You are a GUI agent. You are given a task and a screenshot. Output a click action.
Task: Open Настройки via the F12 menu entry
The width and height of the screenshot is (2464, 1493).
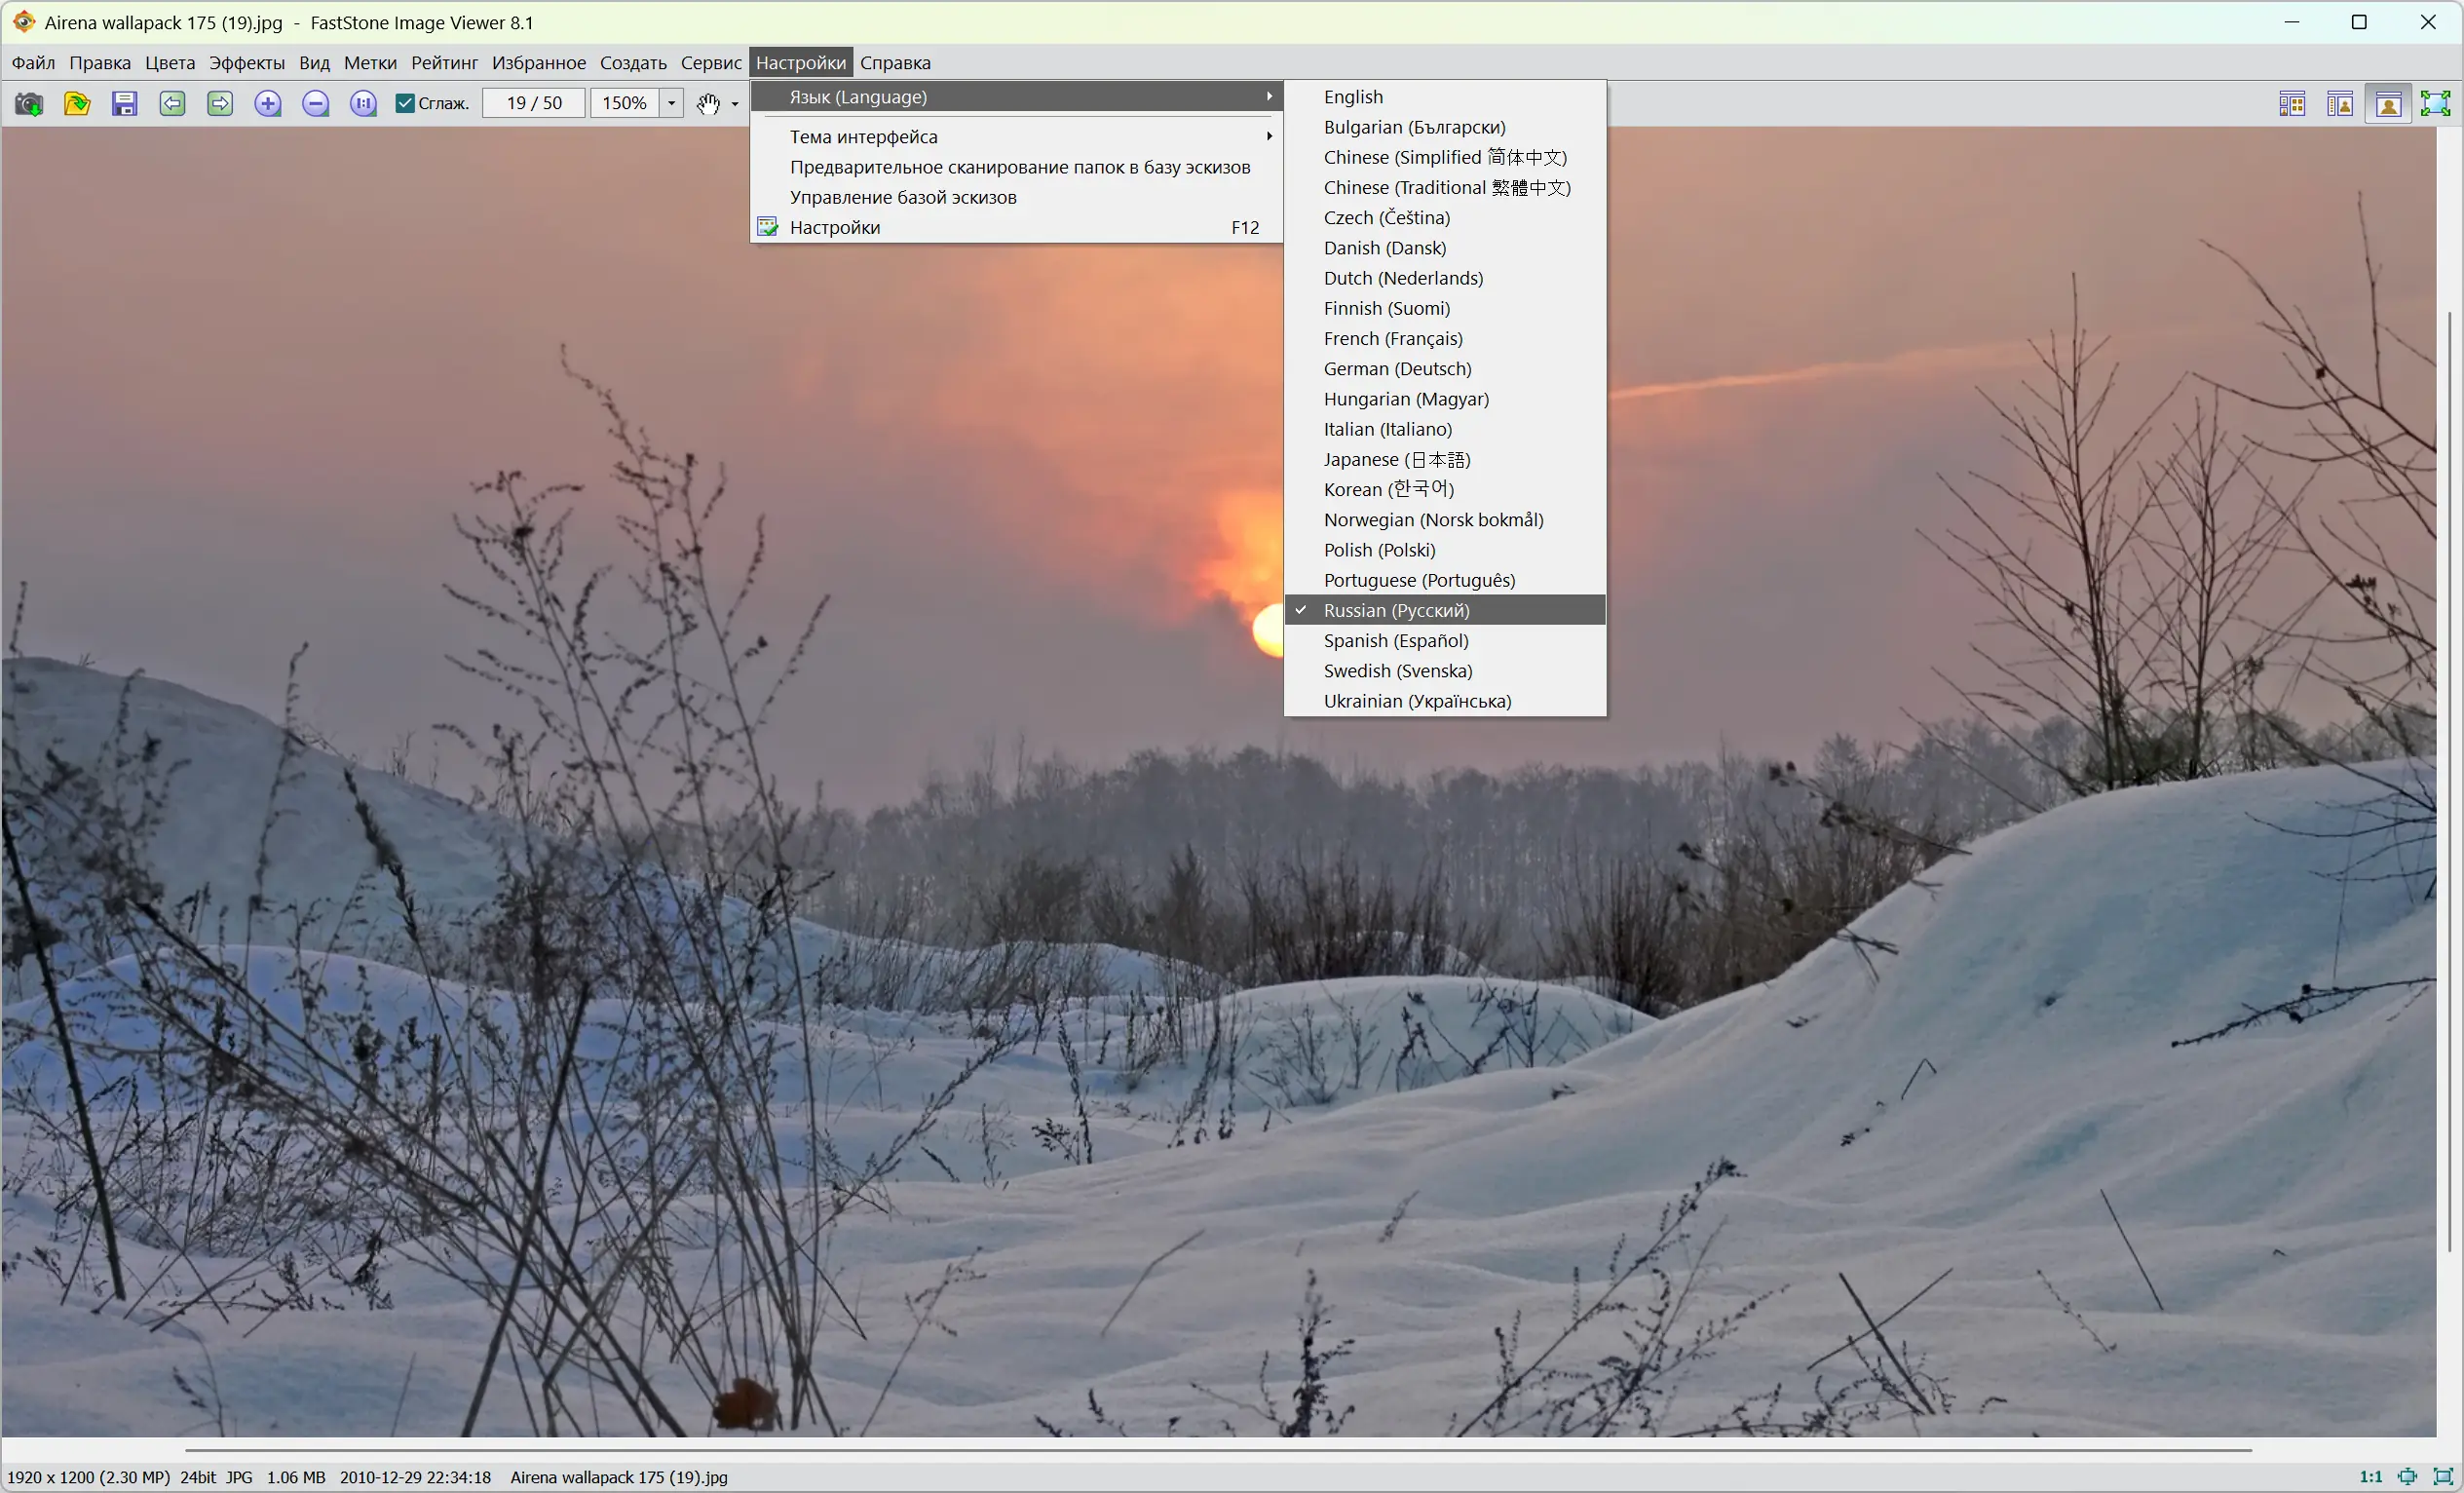click(838, 227)
